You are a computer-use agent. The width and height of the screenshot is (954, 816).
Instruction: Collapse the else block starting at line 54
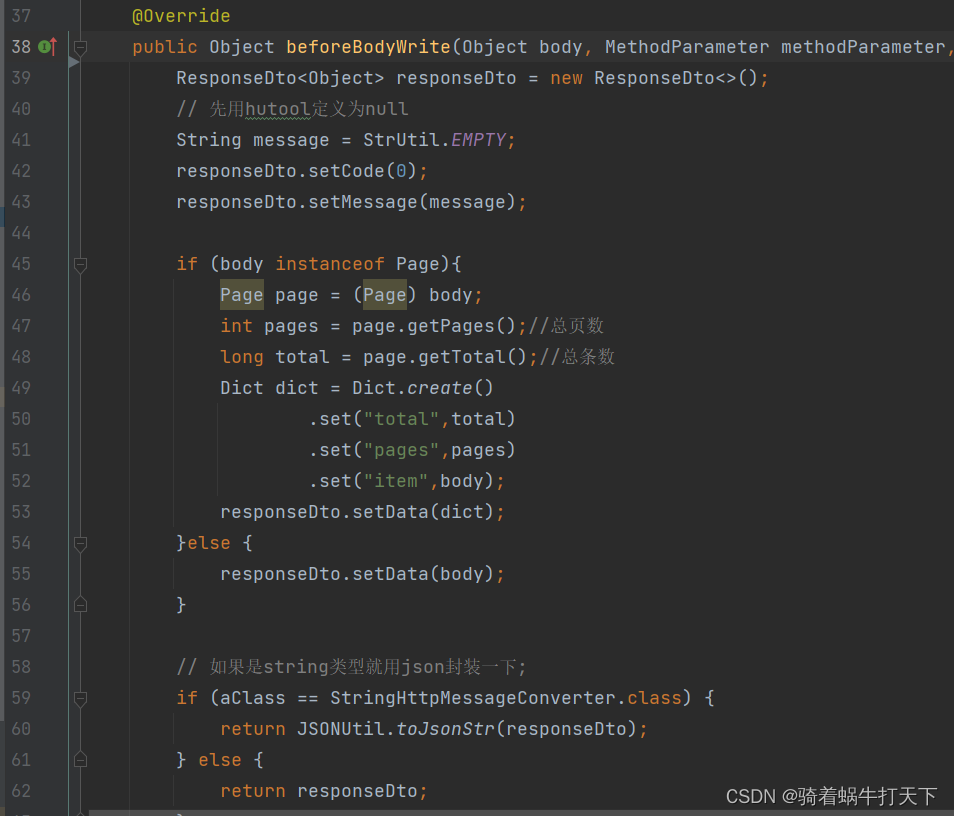click(82, 543)
